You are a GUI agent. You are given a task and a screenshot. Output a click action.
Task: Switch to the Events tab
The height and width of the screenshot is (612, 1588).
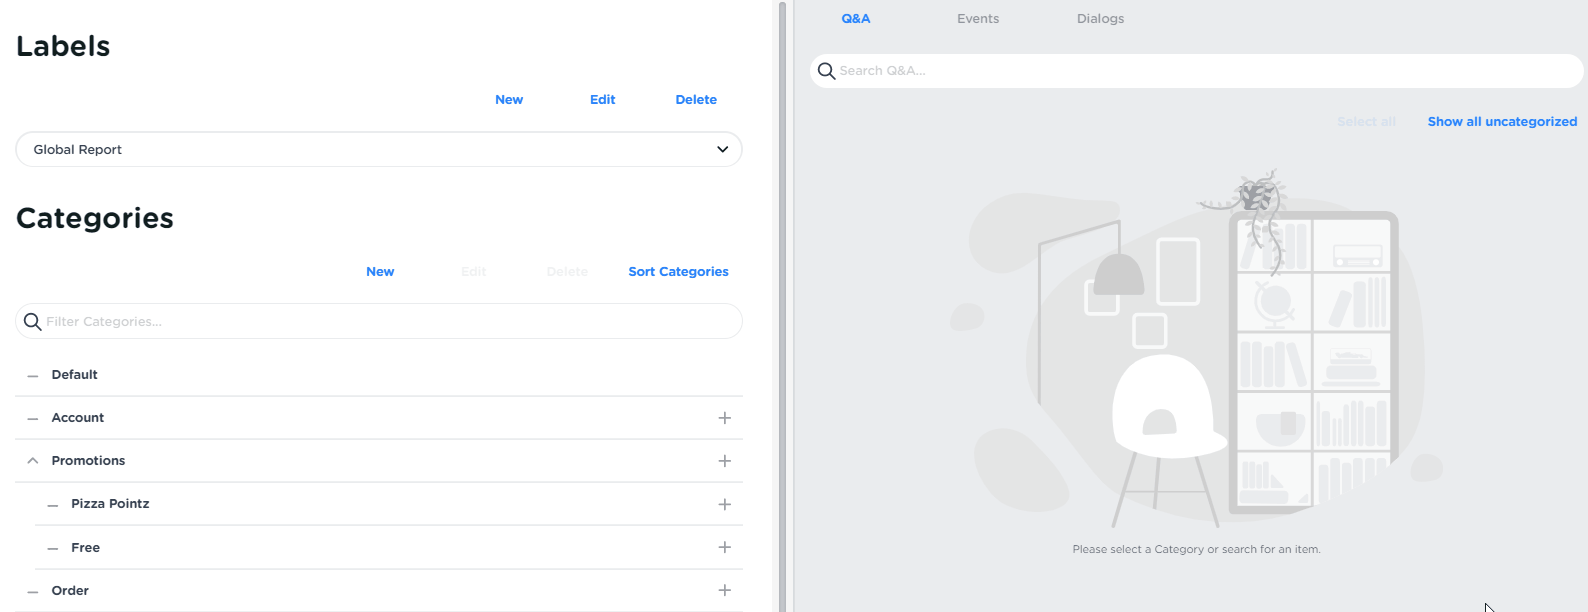click(977, 19)
